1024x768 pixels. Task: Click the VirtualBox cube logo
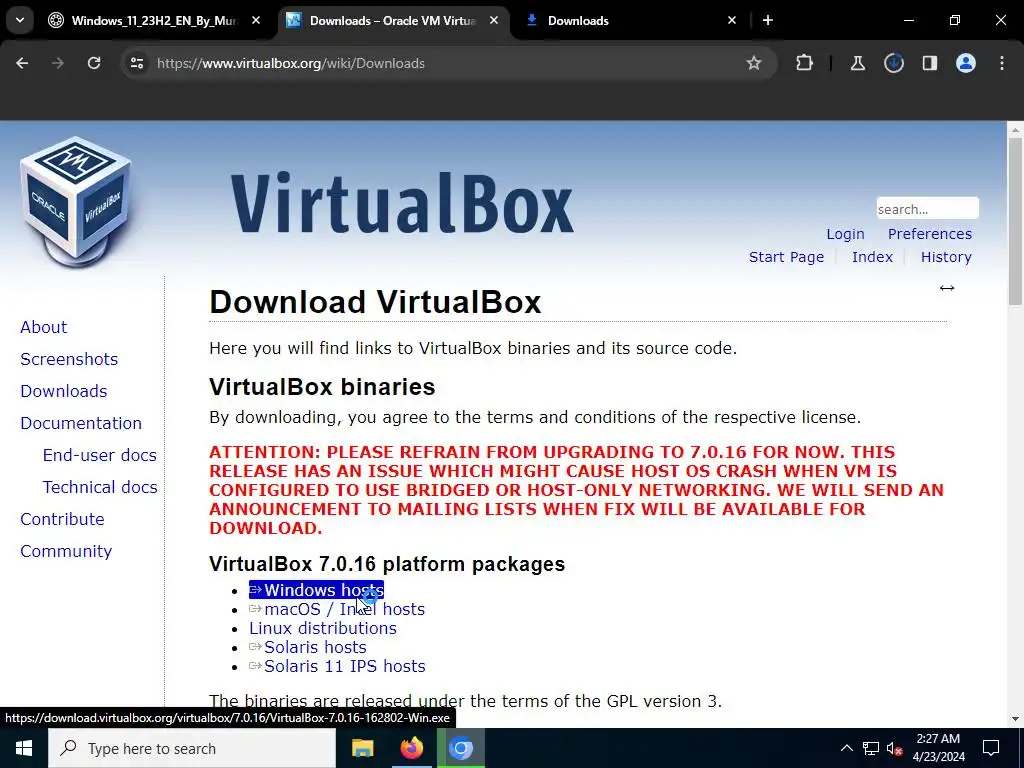coord(76,201)
